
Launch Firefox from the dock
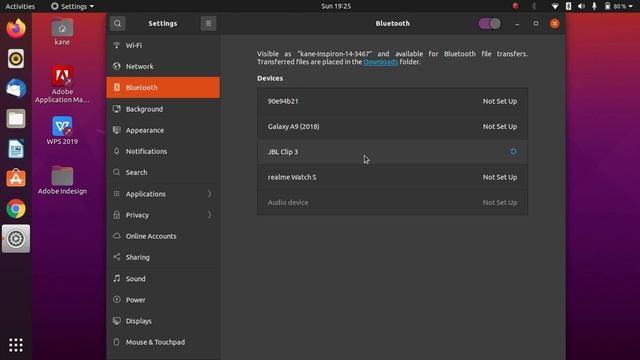(x=16, y=29)
